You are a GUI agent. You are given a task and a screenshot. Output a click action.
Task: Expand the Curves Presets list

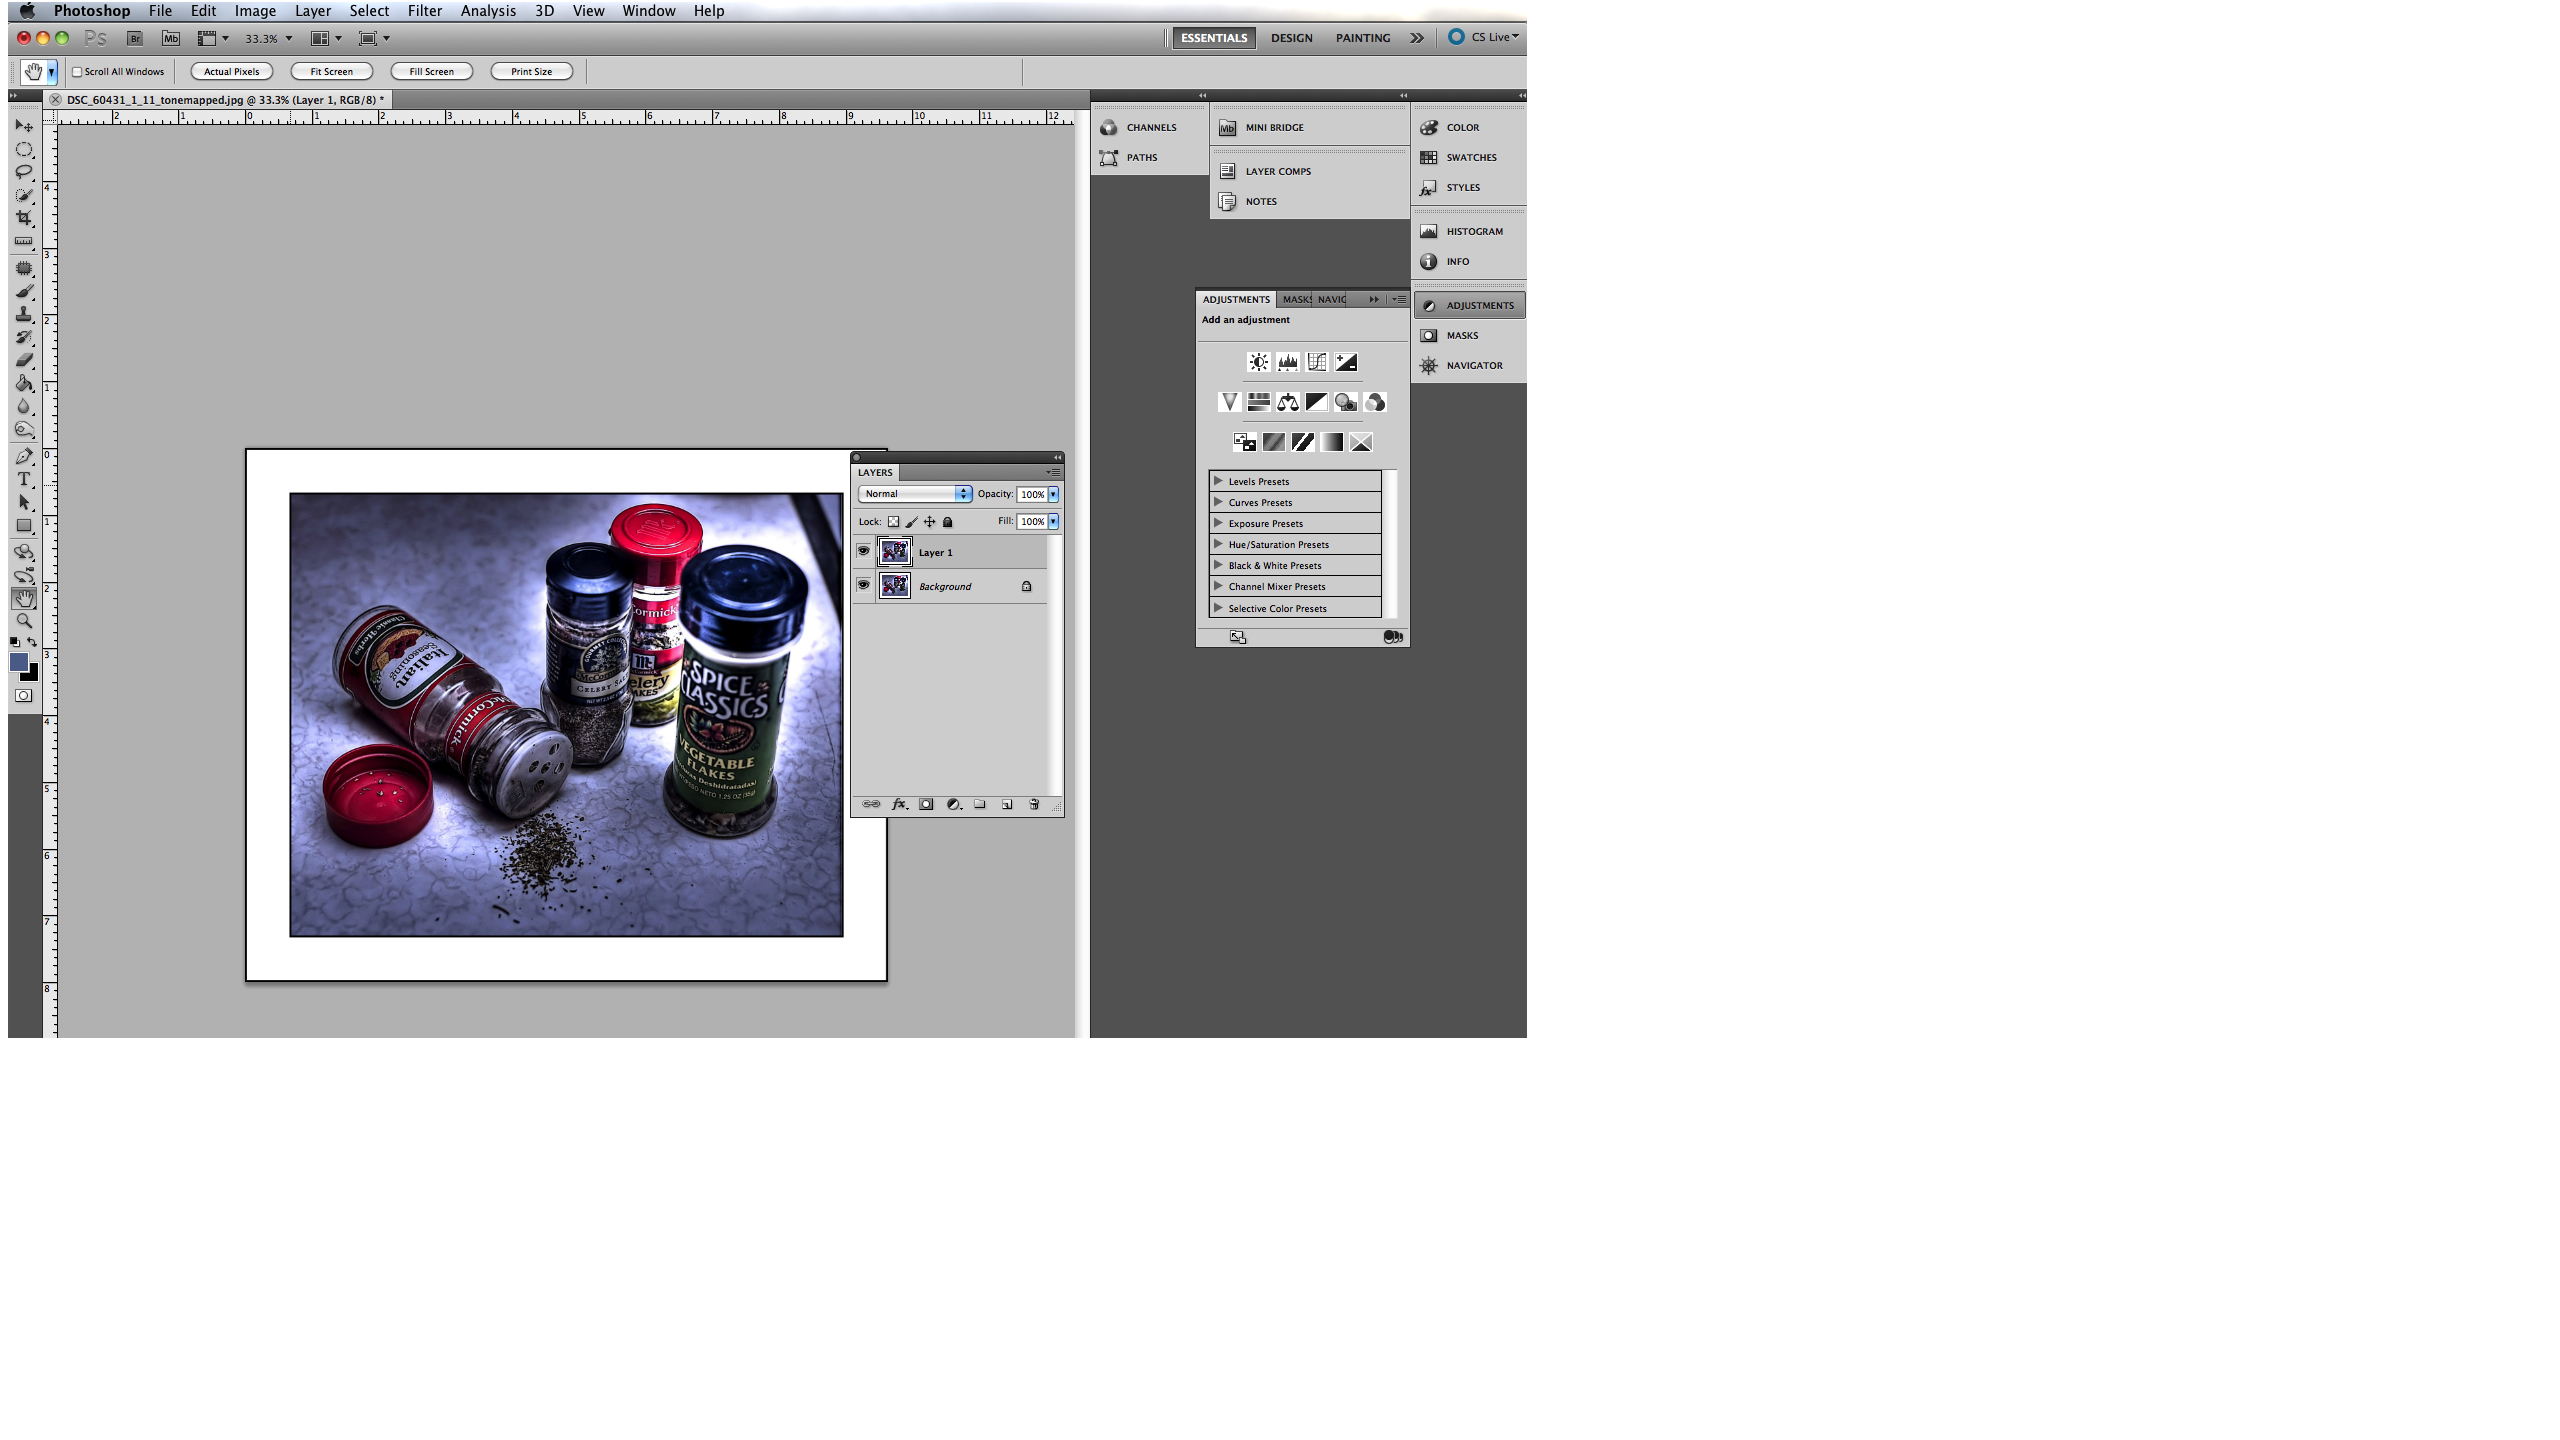coord(1218,502)
